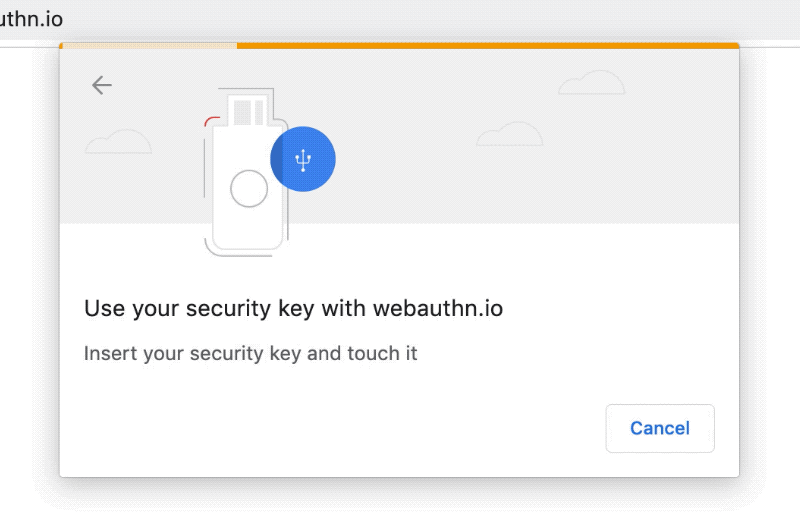Click the middle-right cloud graphic
800x527 pixels.
510,134
